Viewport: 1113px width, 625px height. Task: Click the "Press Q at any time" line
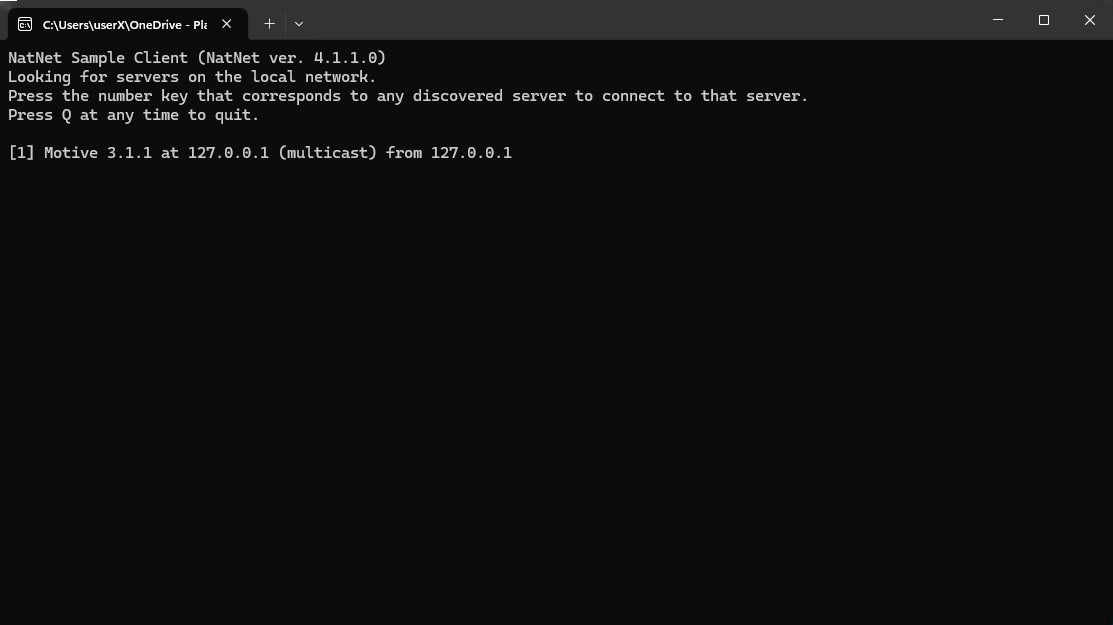pos(133,115)
